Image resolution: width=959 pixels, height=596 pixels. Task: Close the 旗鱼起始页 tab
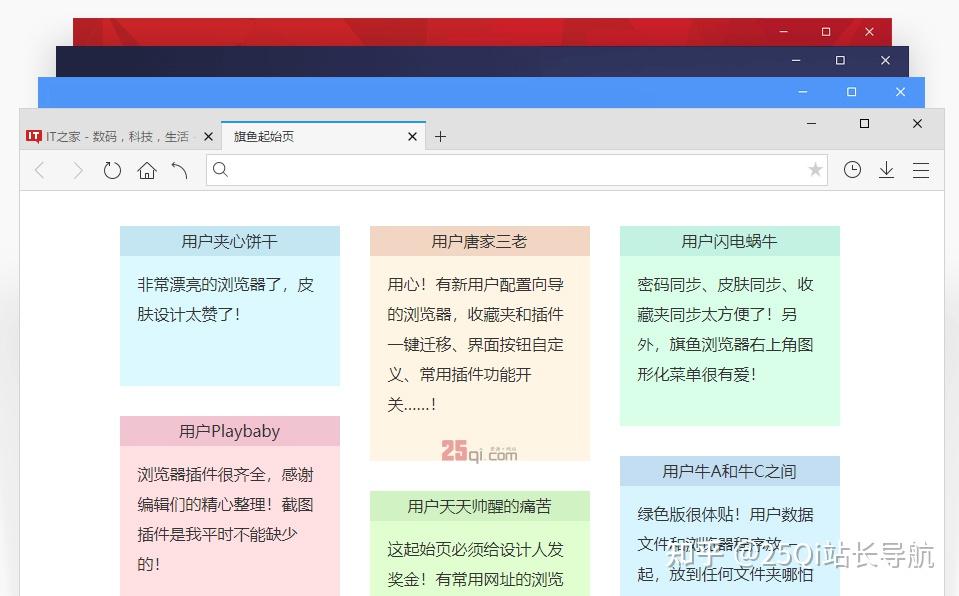click(411, 136)
